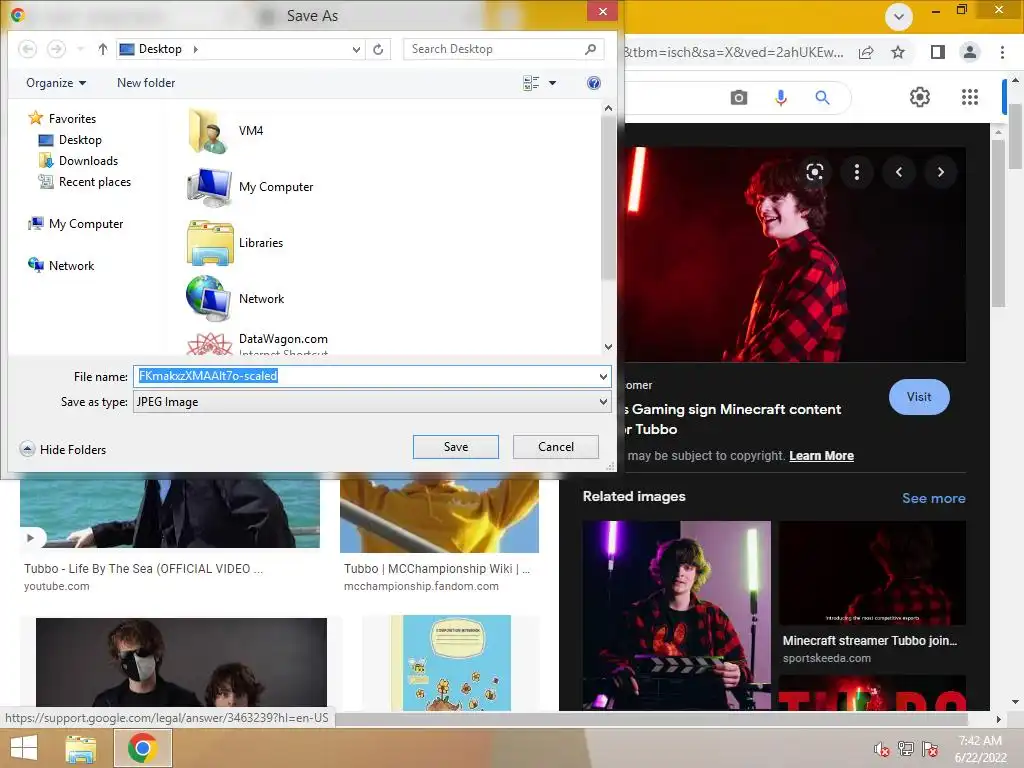This screenshot has height=768, width=1024.
Task: Select My Computer in navigation pane
Action: 76,224
